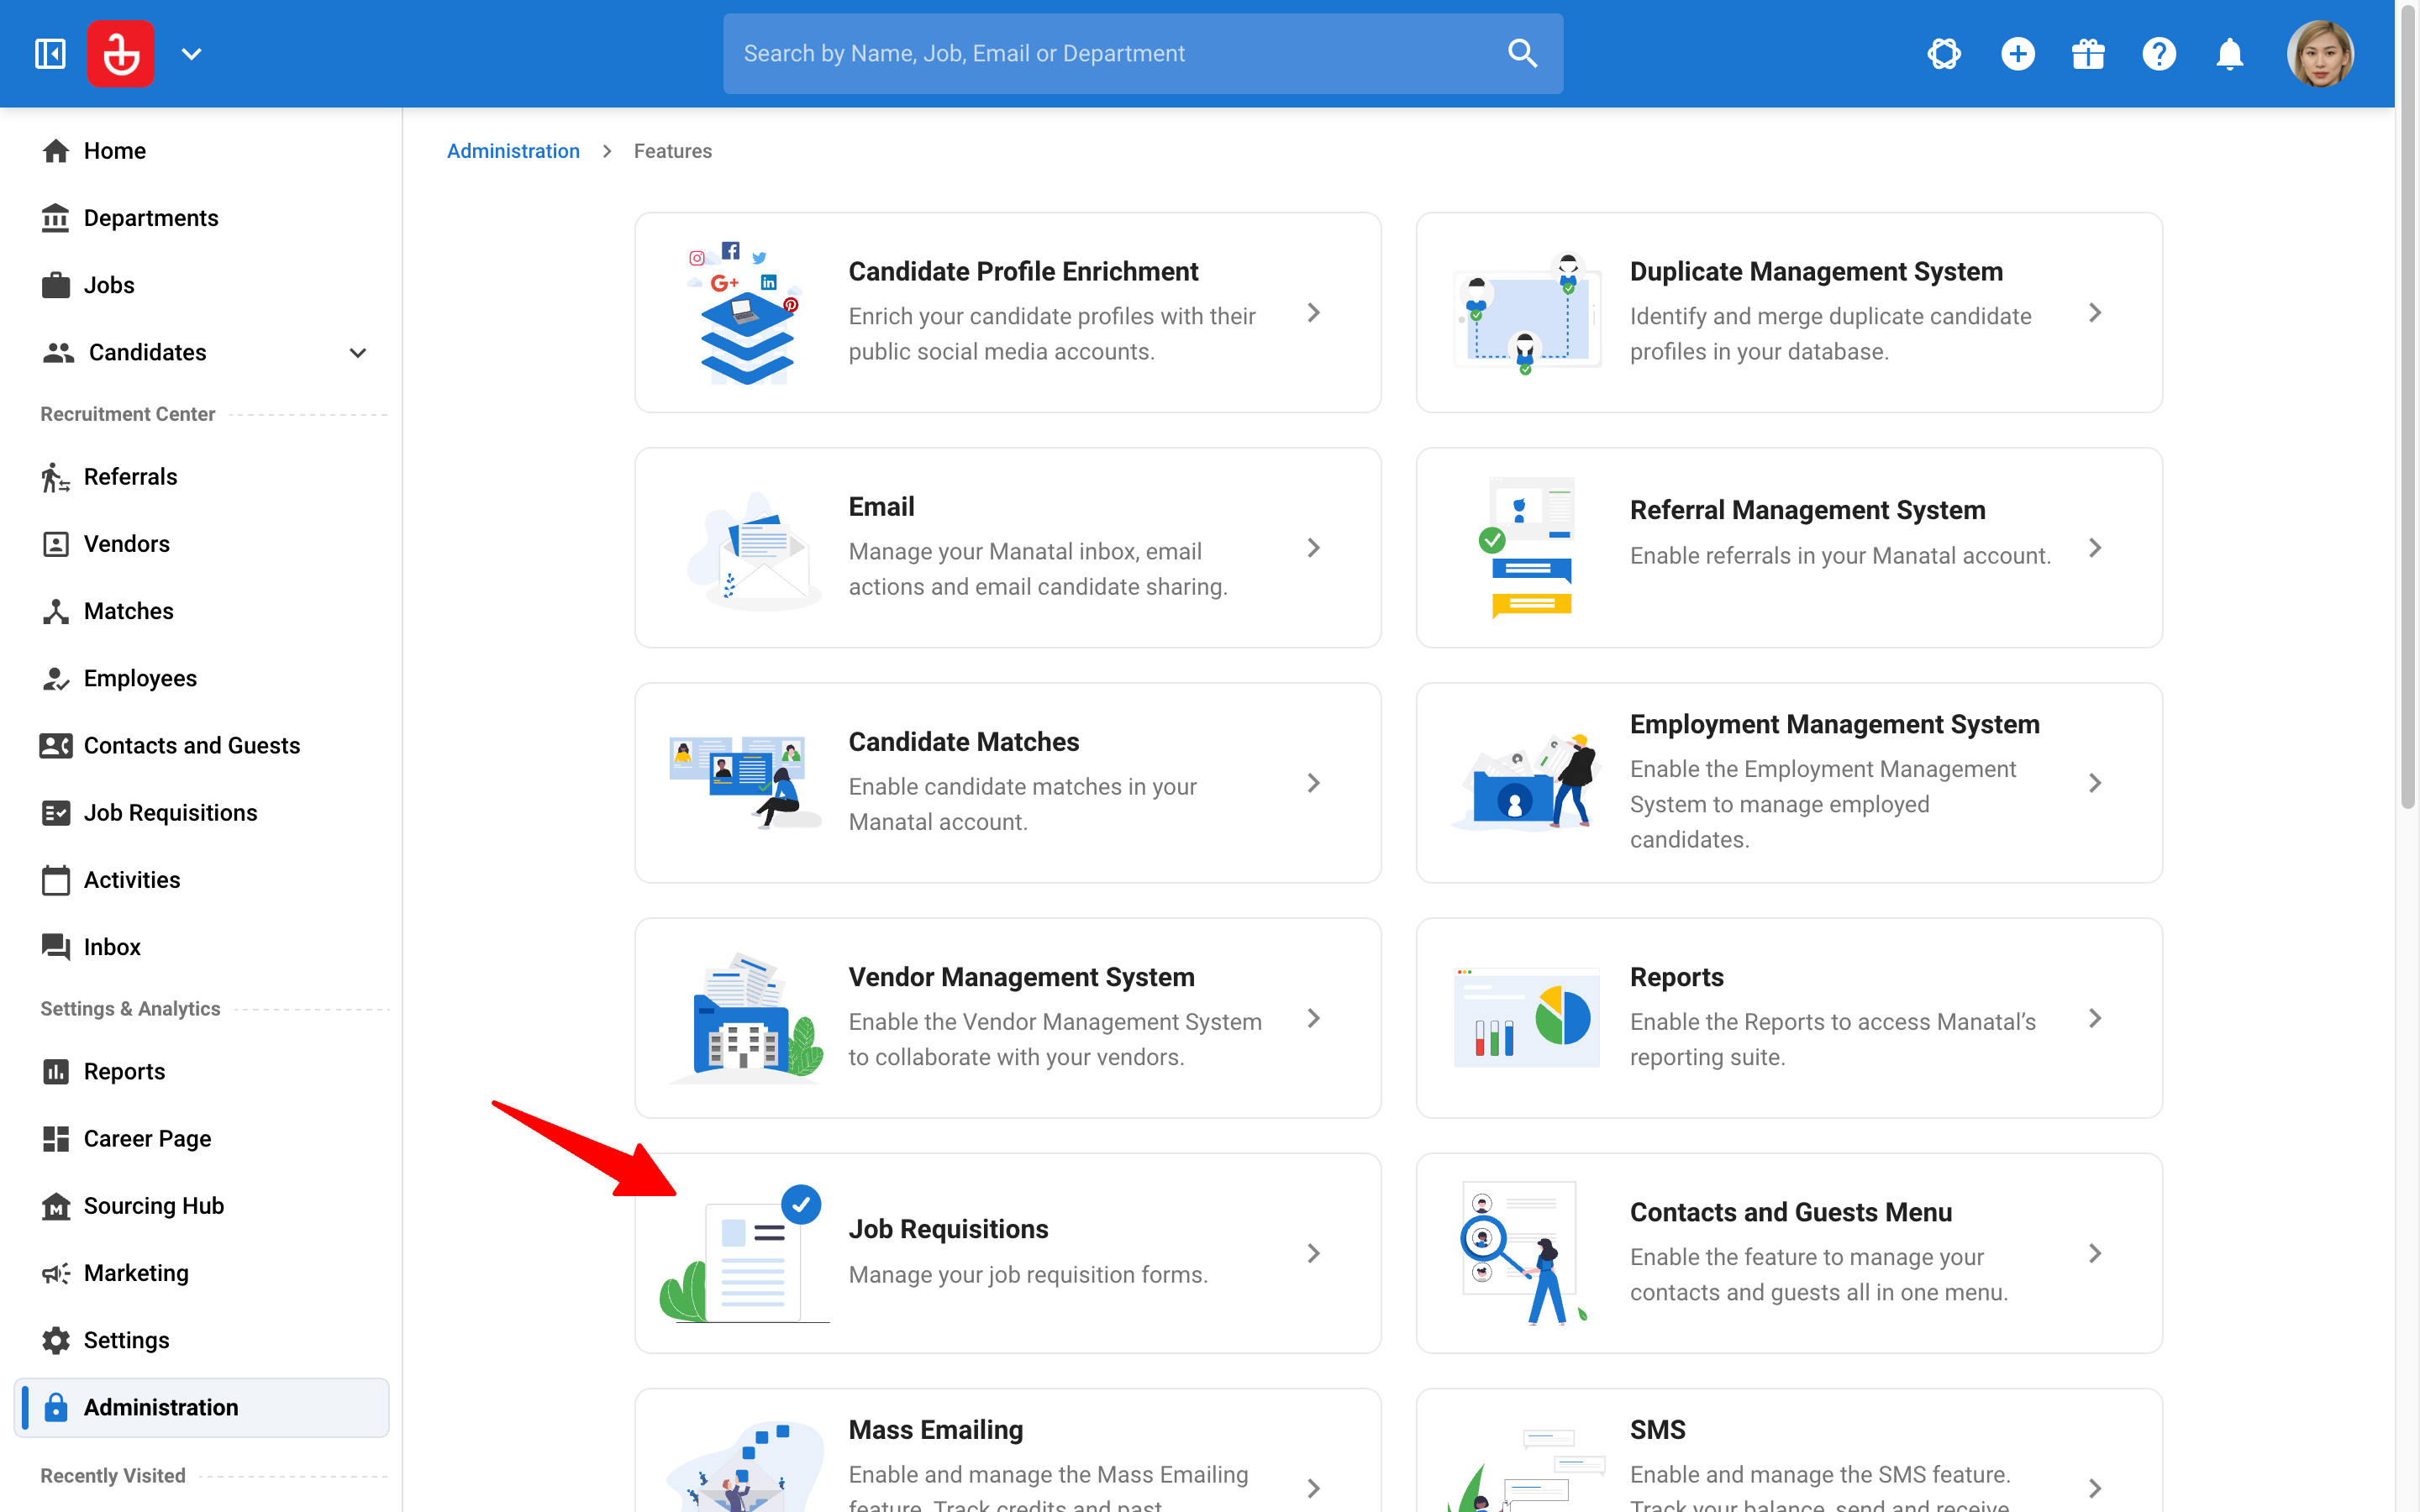
Task: Open Vendors in sidebar
Action: tap(201, 544)
